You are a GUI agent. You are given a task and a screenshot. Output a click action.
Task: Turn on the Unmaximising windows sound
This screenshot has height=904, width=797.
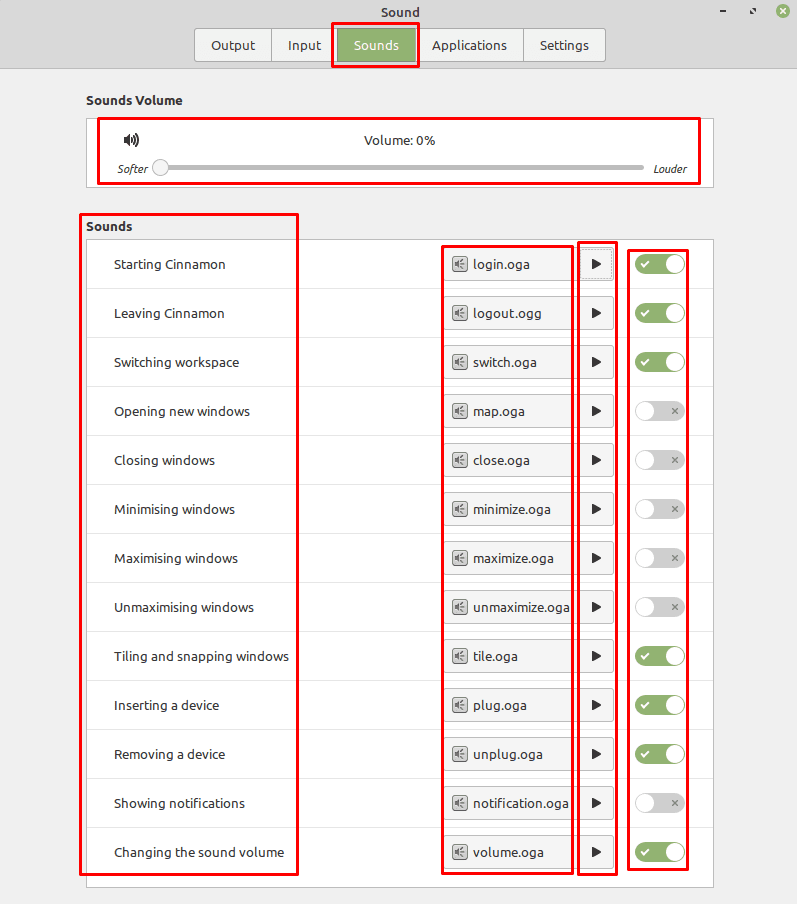(x=660, y=607)
